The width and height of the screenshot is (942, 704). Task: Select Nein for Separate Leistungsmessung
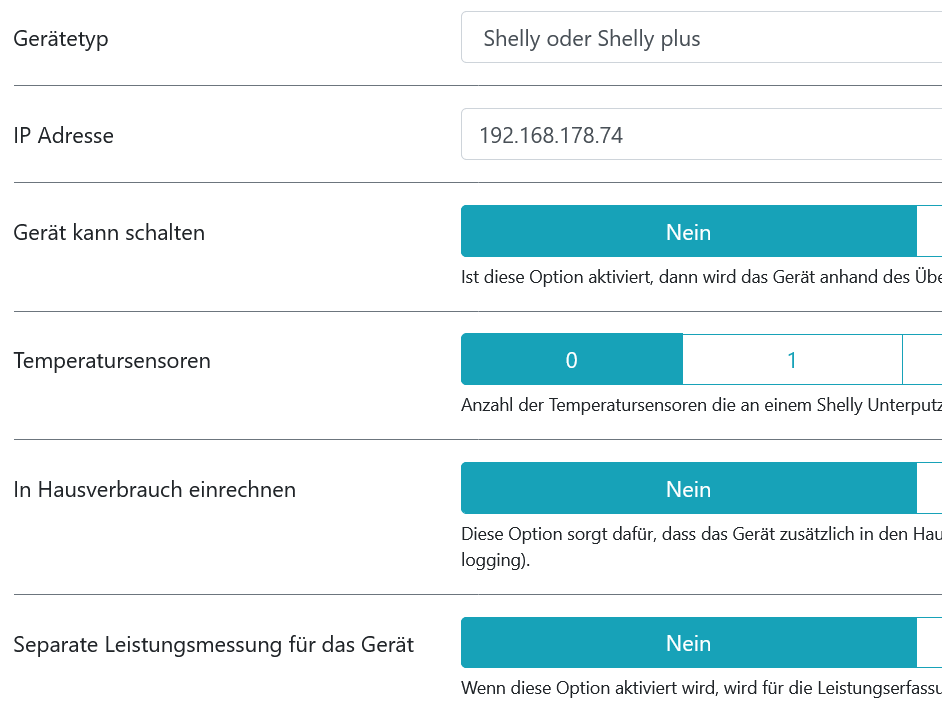click(x=688, y=643)
